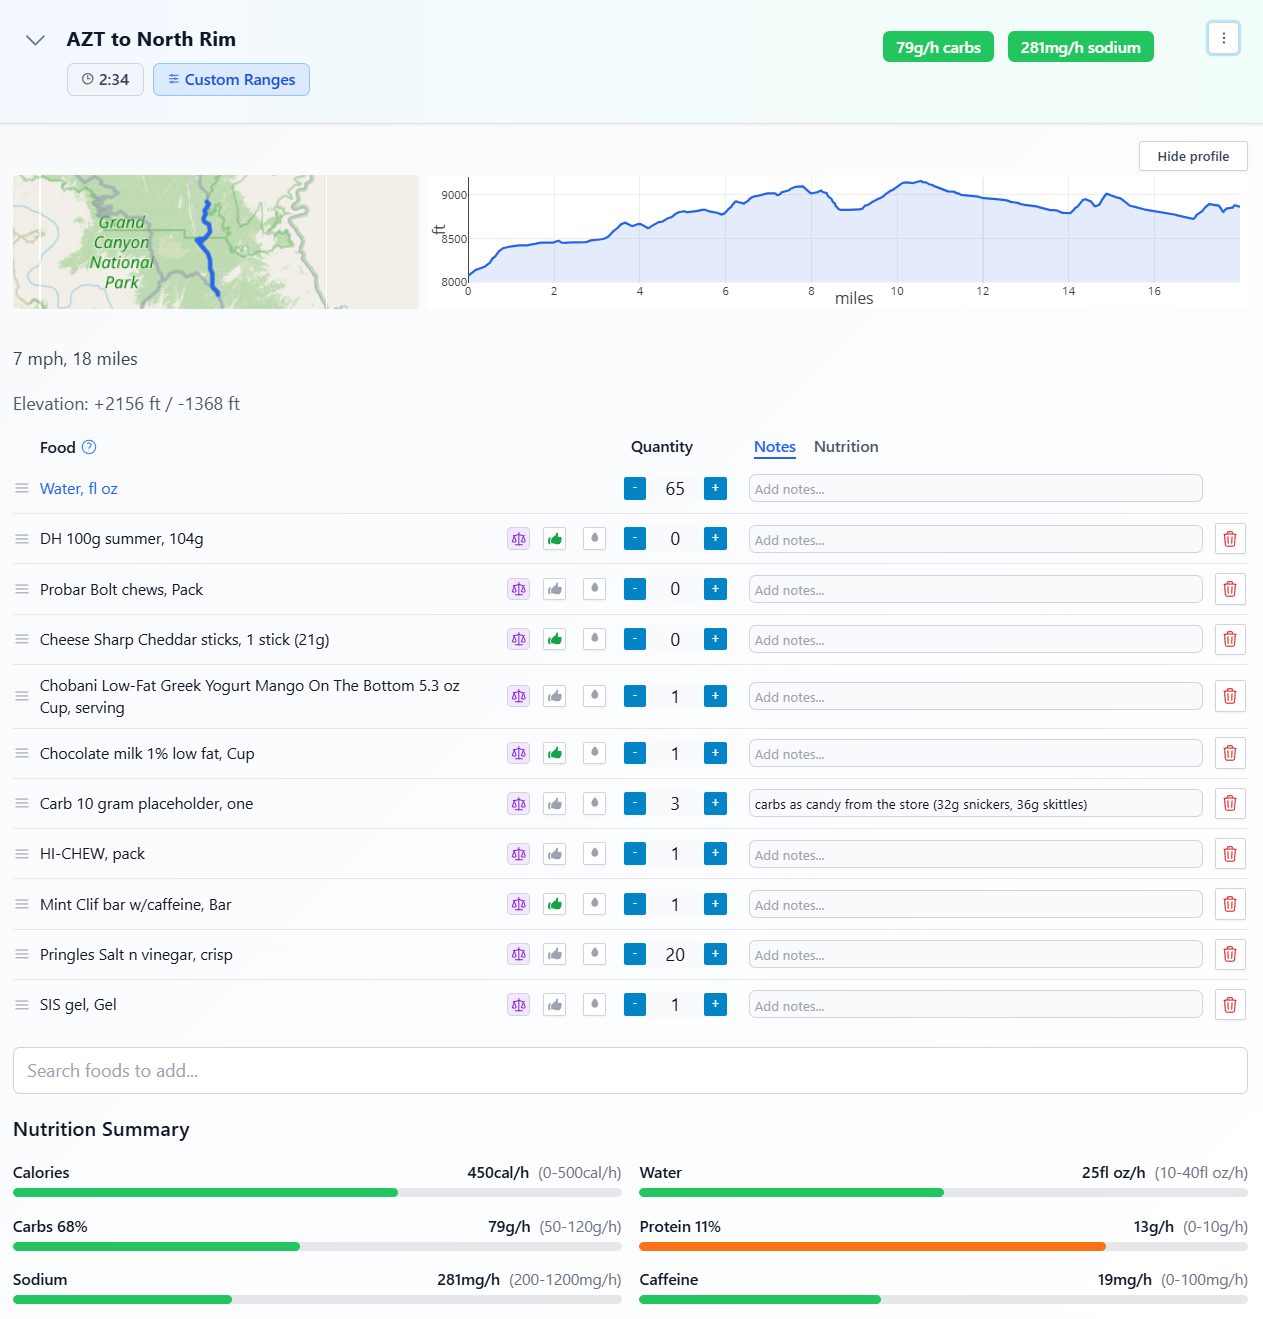Image resolution: width=1263 pixels, height=1319 pixels.
Task: Delete the Pringles Salt n vinegar row
Action: click(1229, 954)
